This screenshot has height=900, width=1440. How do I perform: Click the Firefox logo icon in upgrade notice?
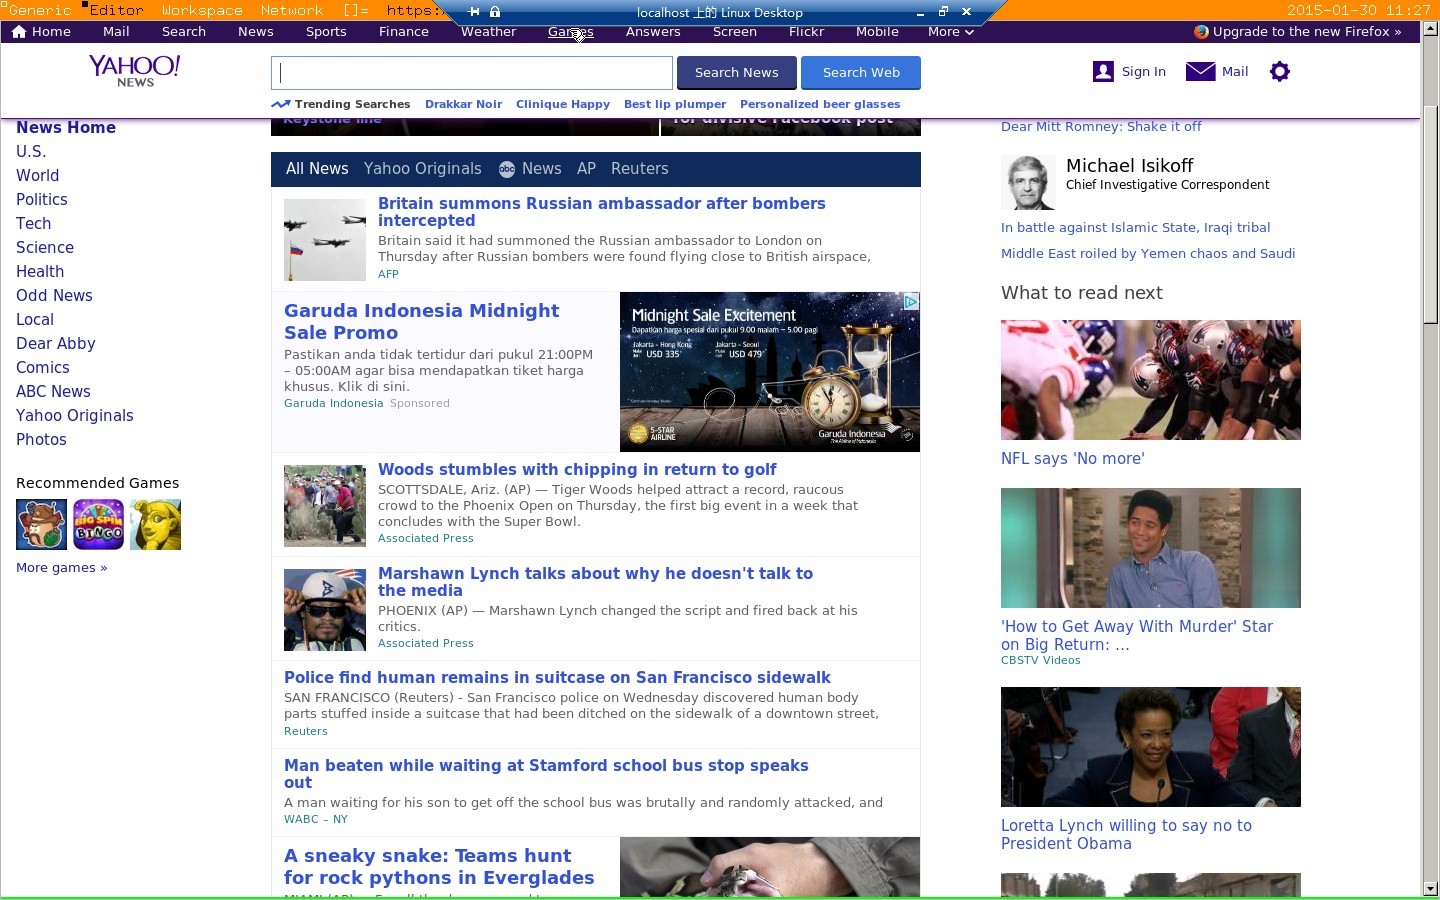click(x=1201, y=32)
